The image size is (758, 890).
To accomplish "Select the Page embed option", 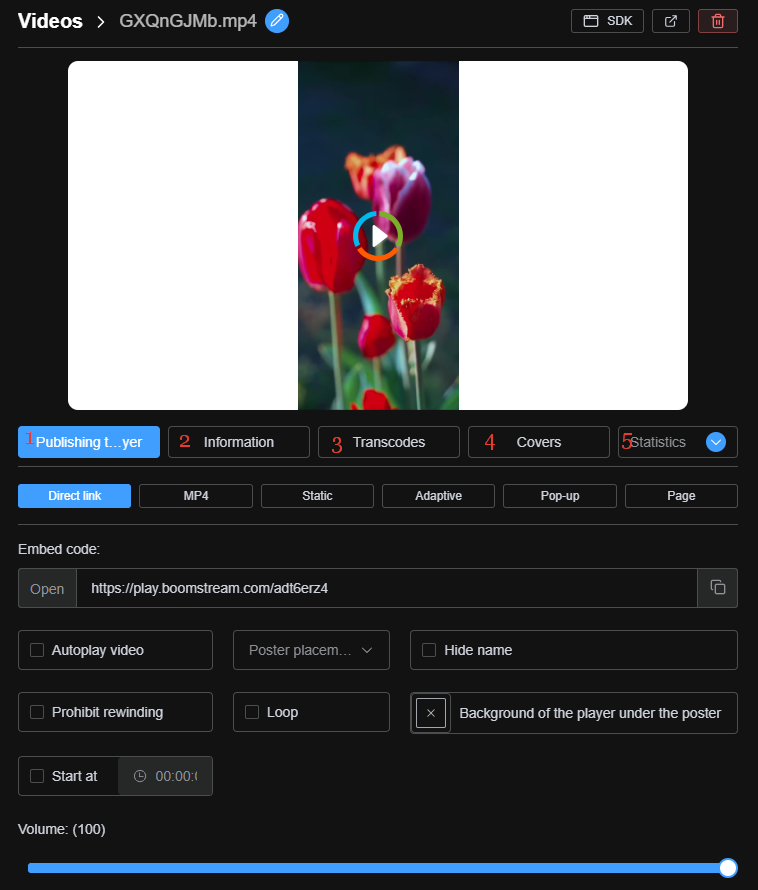I will click(x=681, y=496).
